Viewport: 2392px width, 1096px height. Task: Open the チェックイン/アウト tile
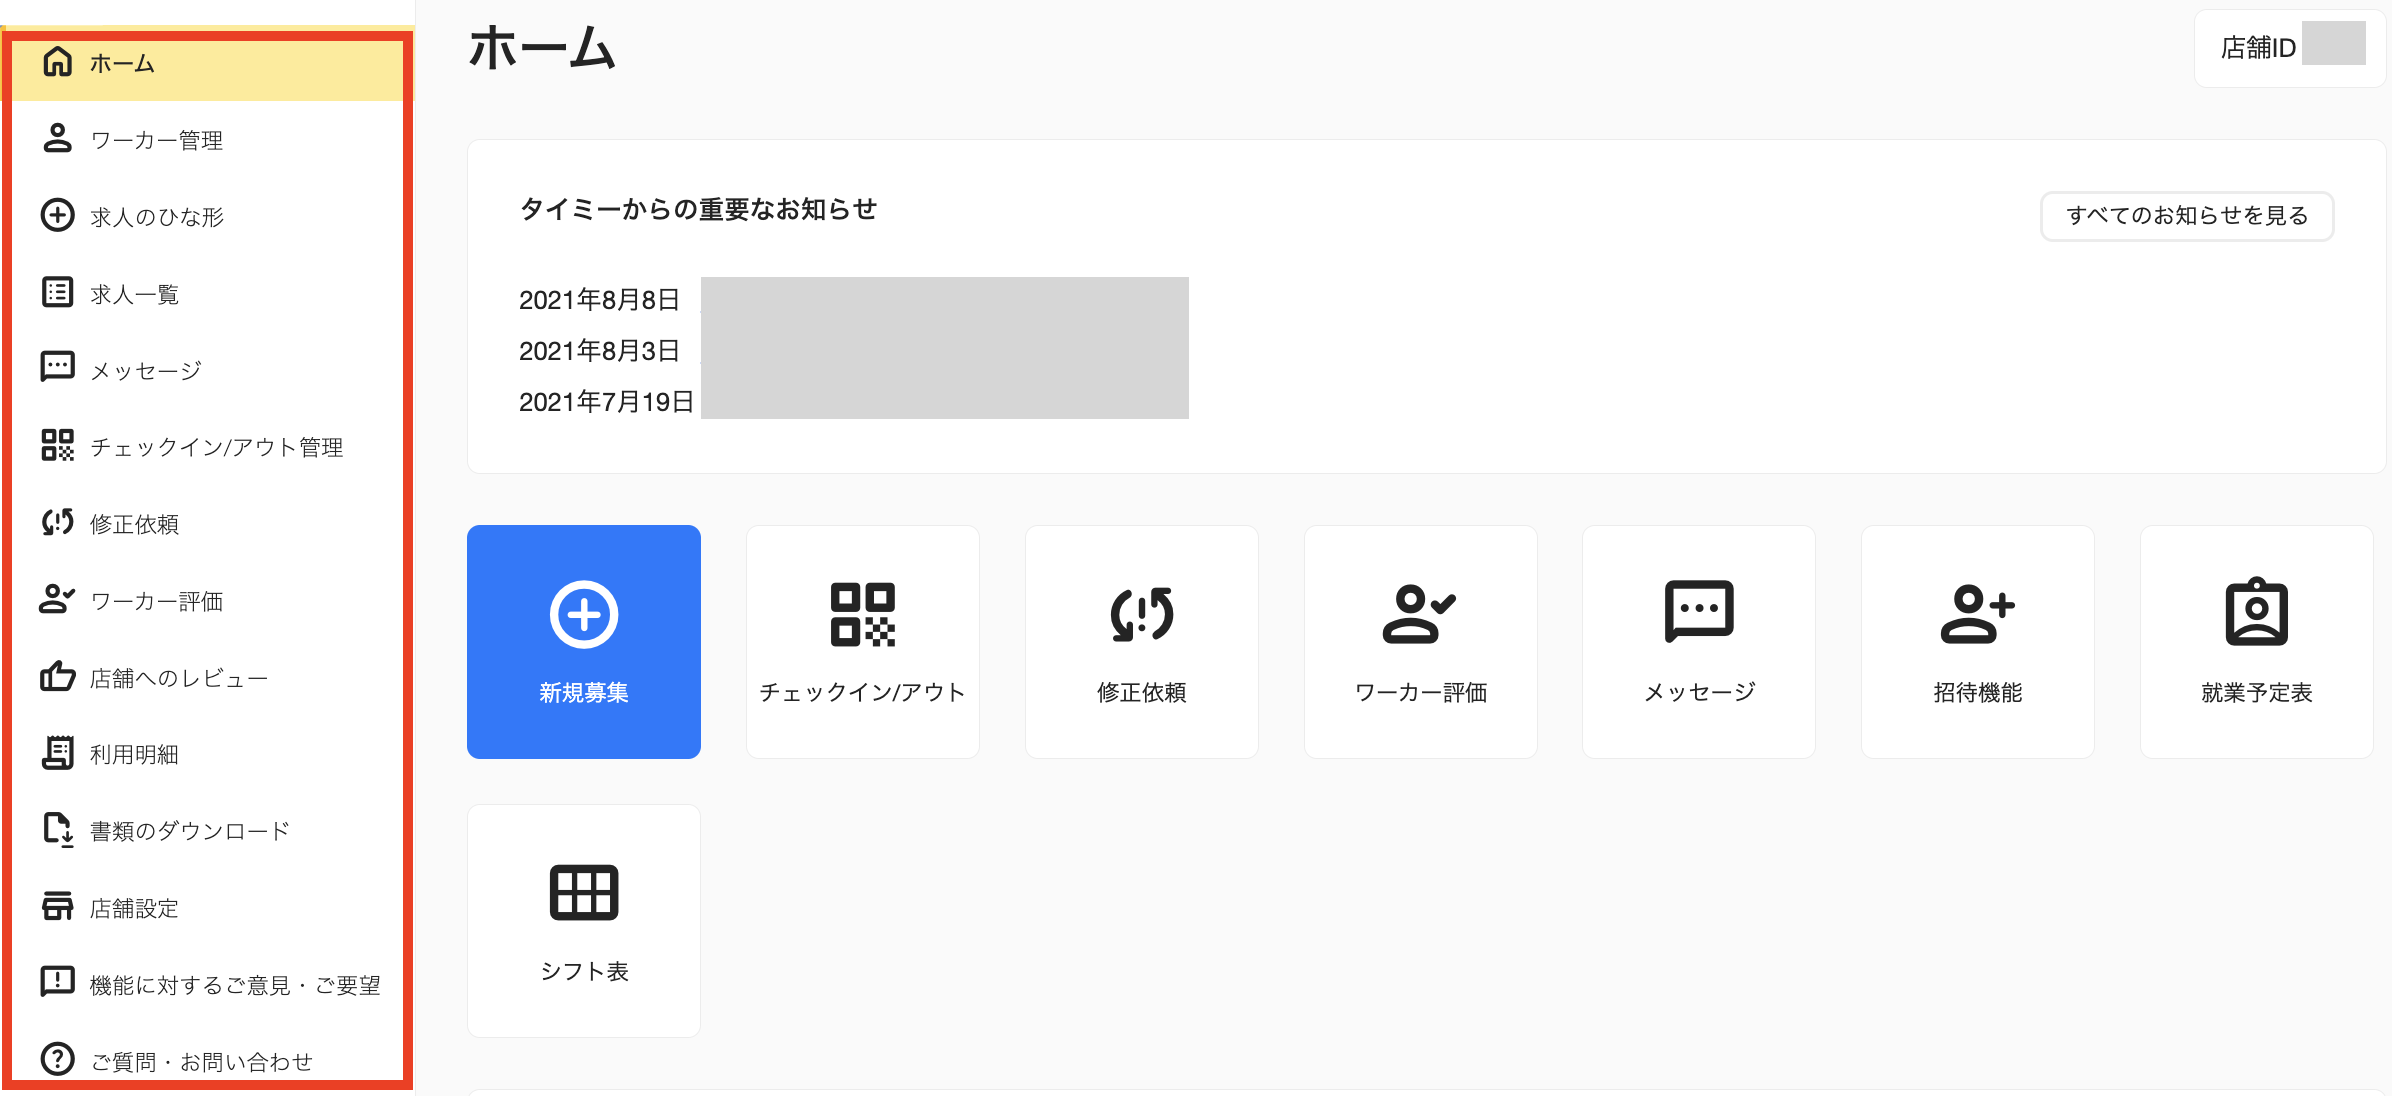(863, 642)
